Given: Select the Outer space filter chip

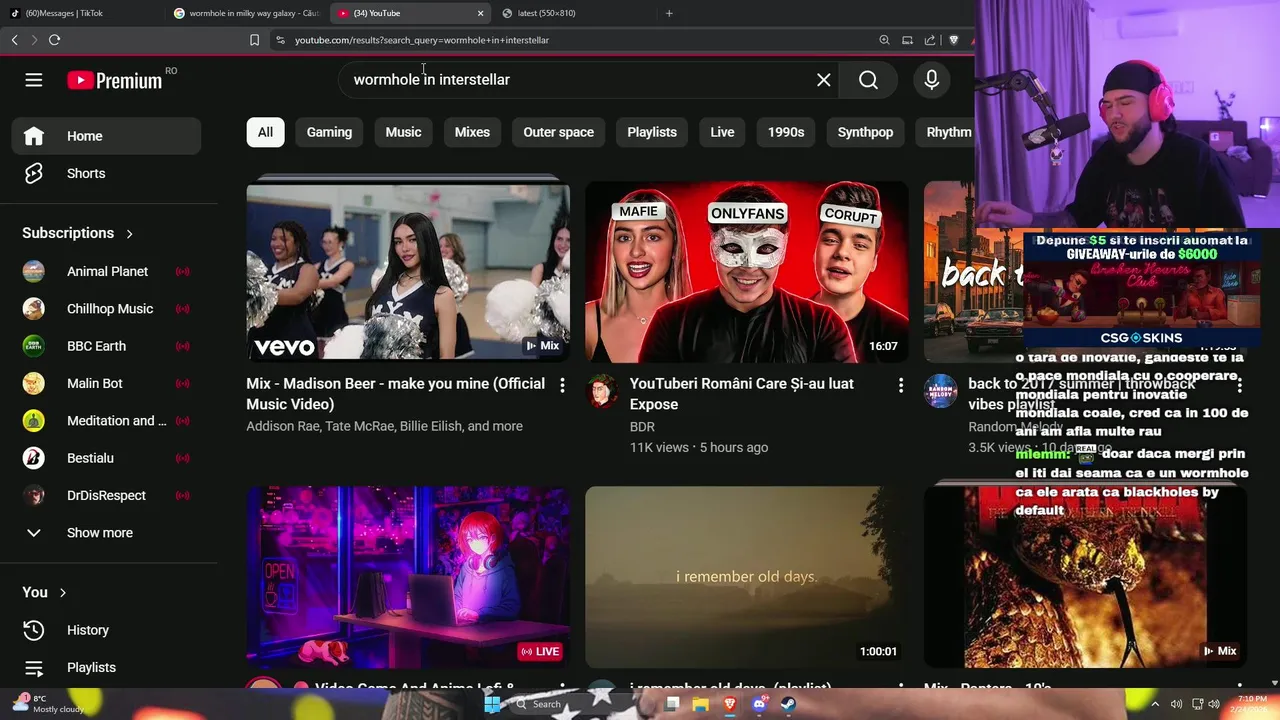Looking at the screenshot, I should click(558, 132).
